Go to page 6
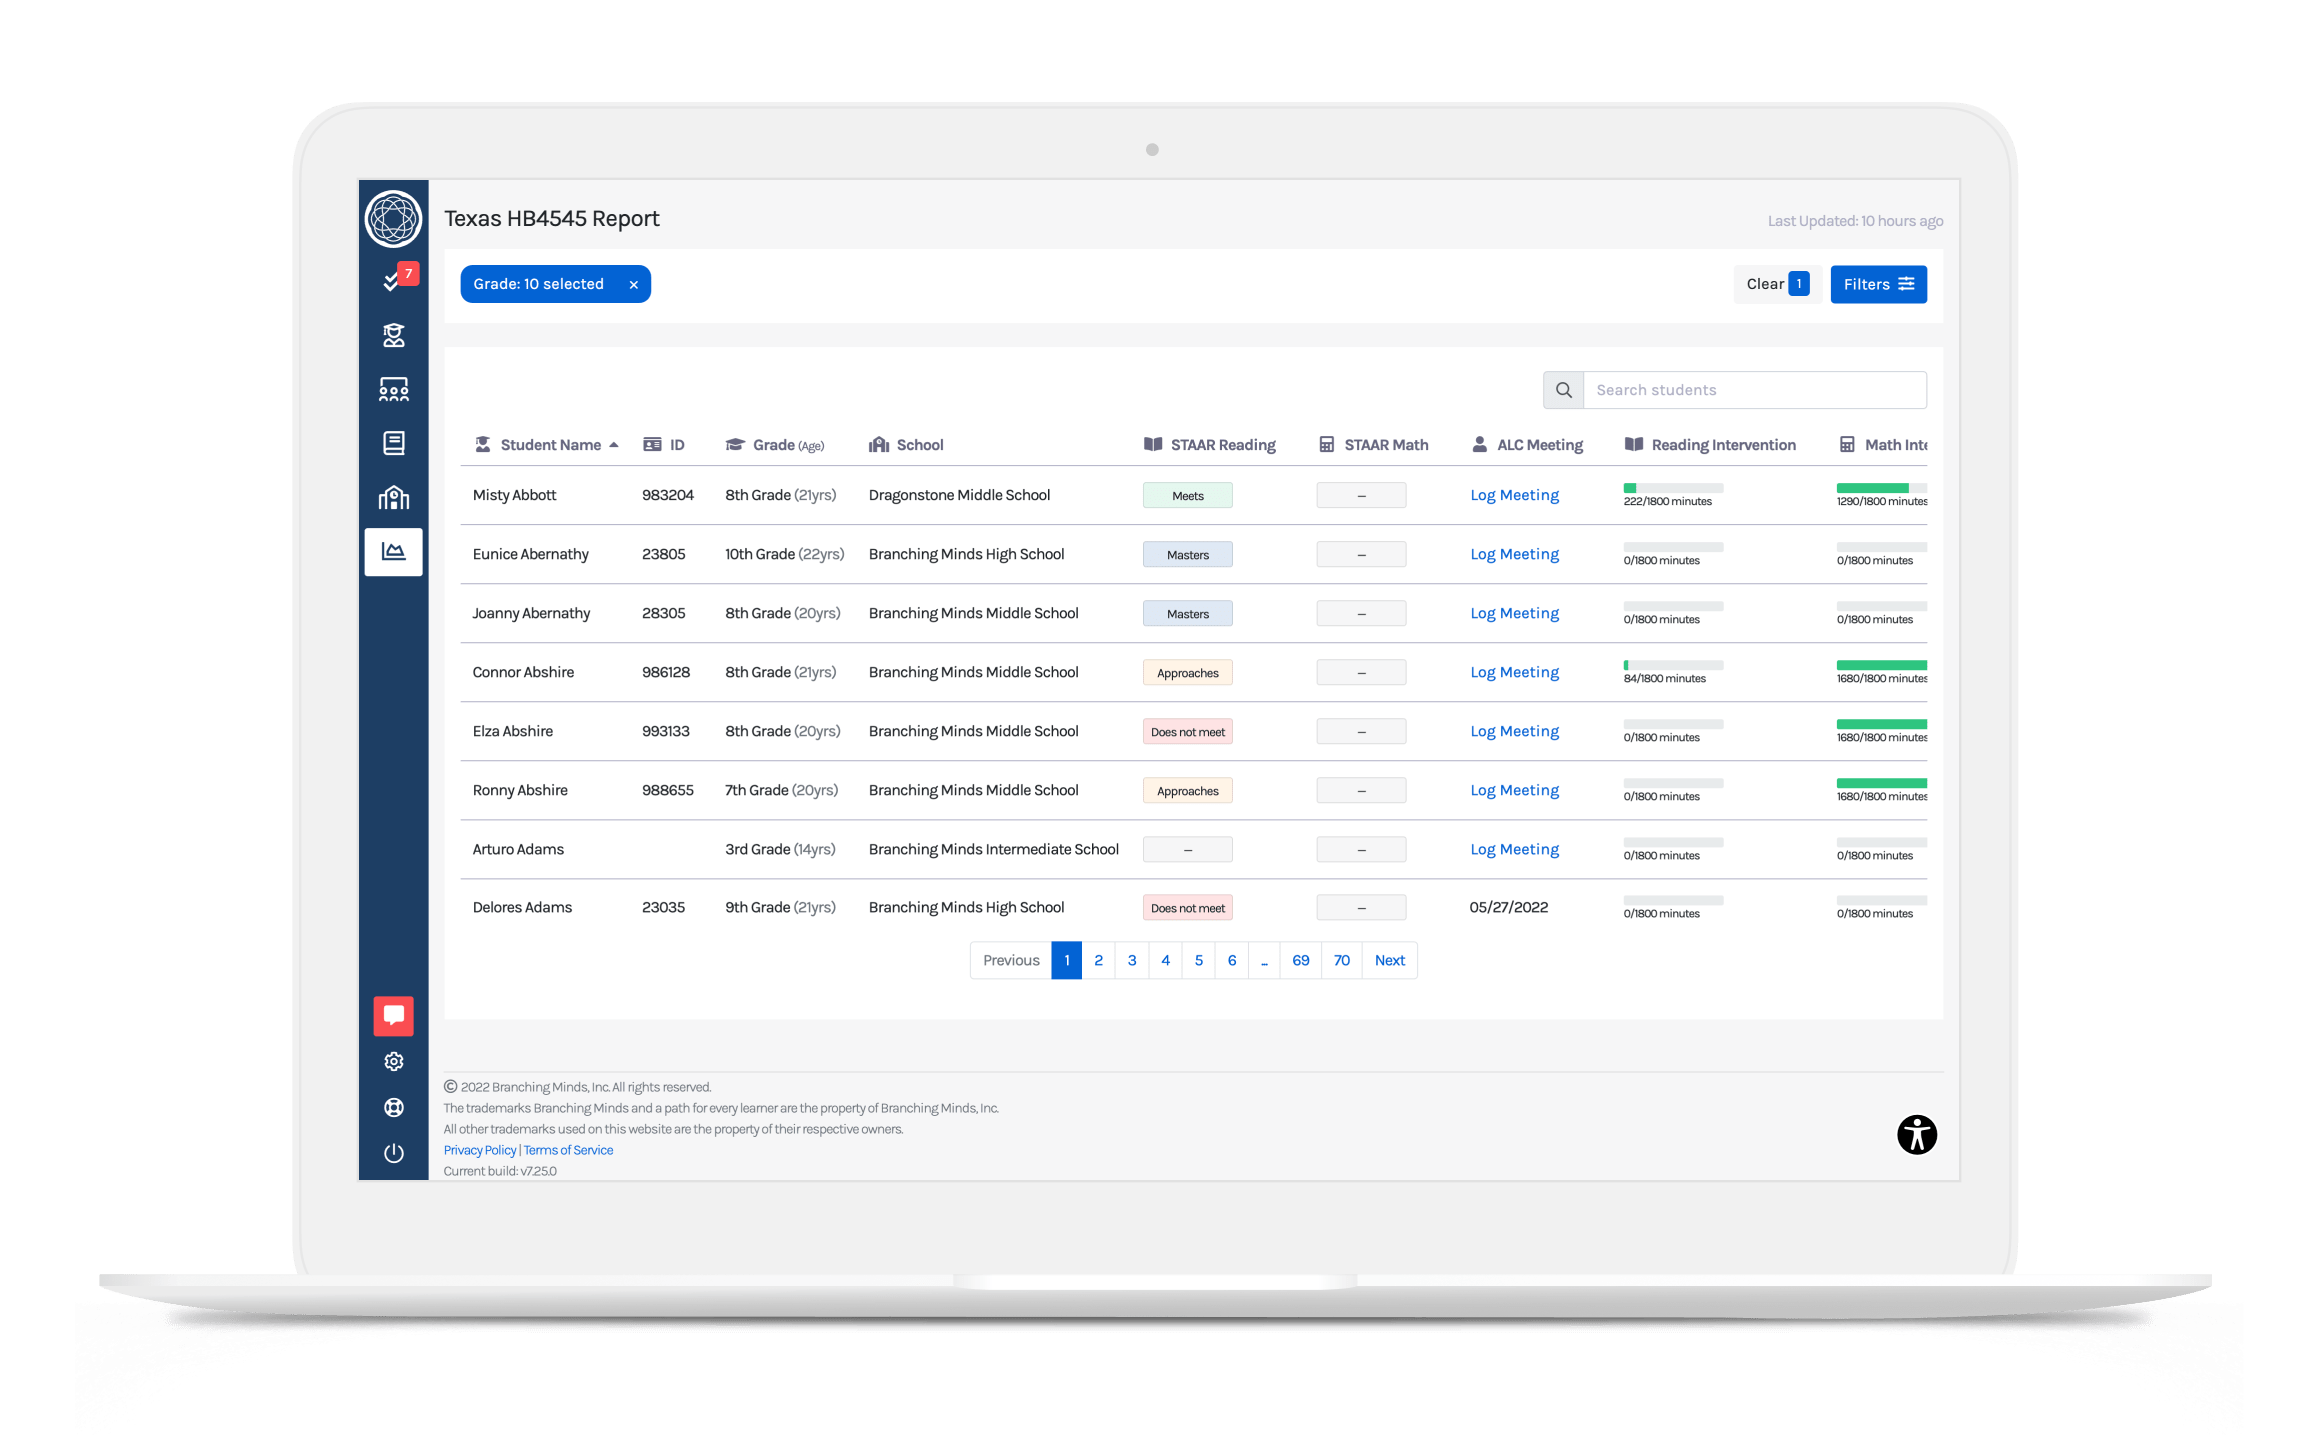Viewport: 2318px width, 1435px height. (x=1231, y=960)
